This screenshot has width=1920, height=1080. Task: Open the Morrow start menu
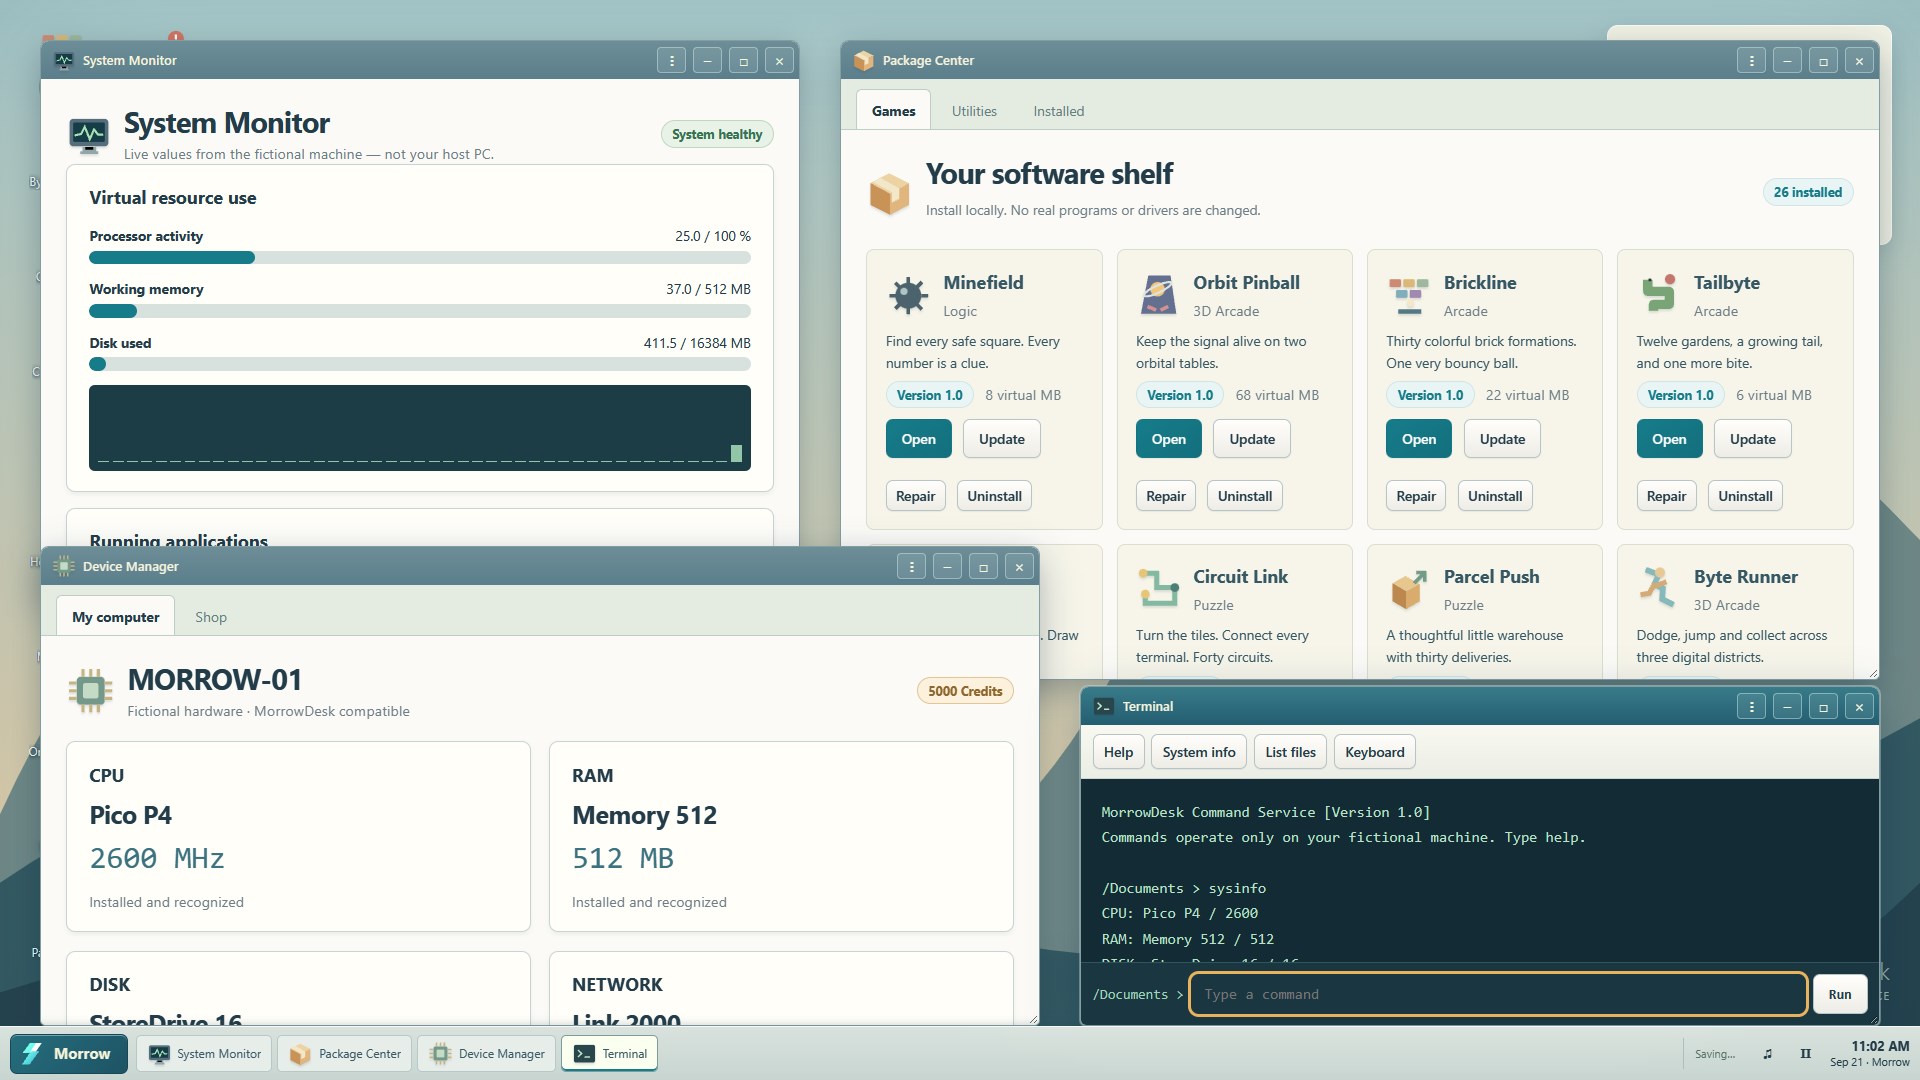(68, 1054)
